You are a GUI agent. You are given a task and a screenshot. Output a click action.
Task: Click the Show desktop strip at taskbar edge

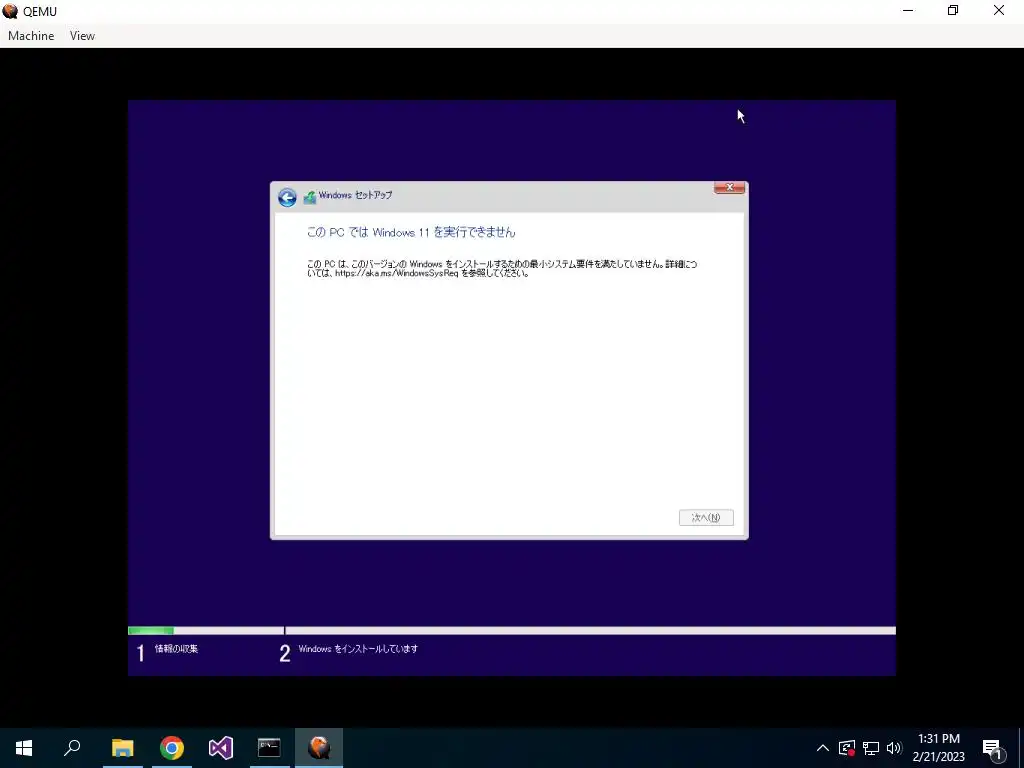pos(1021,748)
